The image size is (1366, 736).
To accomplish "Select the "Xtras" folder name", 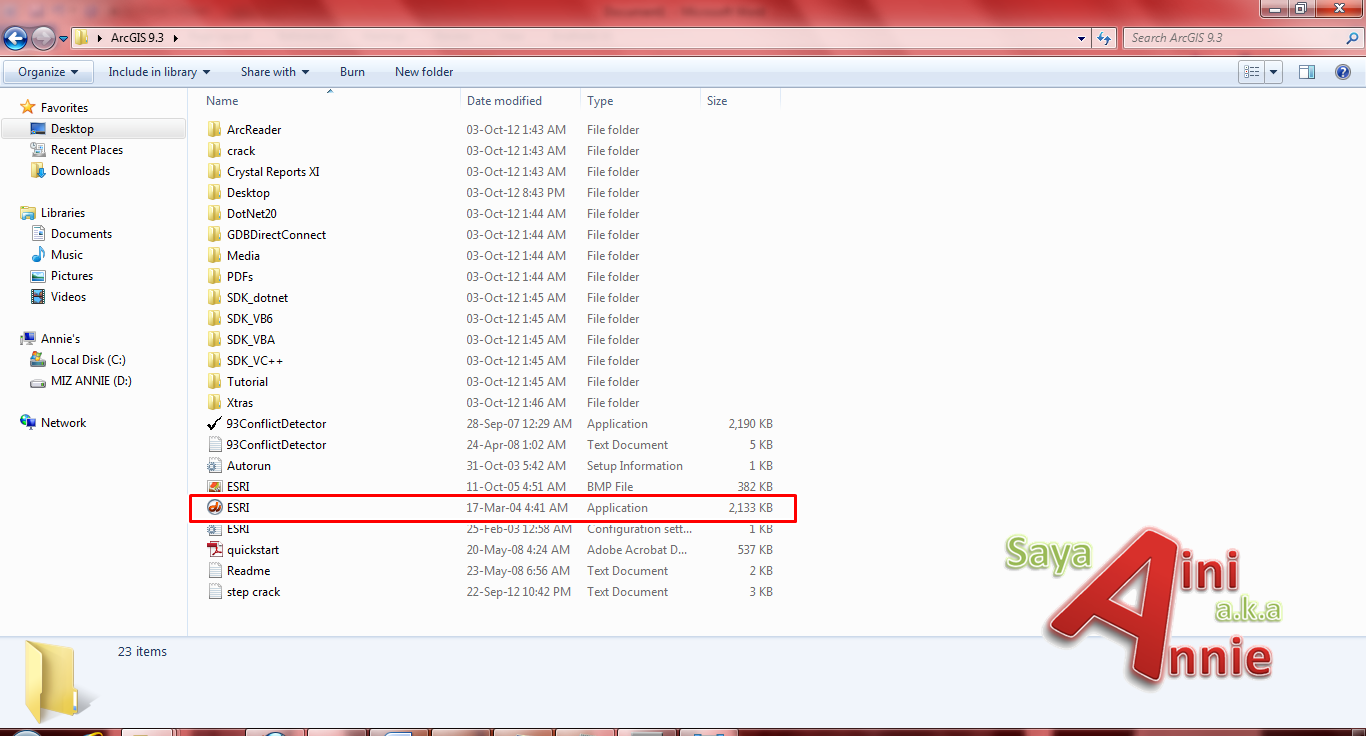I will coord(240,403).
